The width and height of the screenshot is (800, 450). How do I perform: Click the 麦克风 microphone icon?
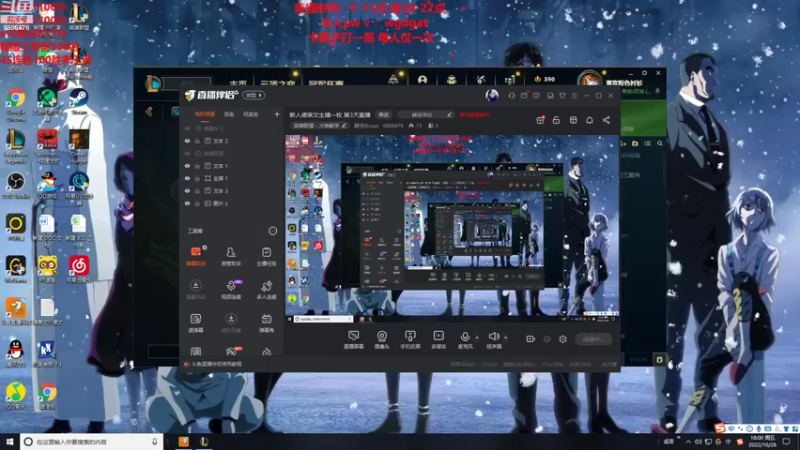[465, 337]
